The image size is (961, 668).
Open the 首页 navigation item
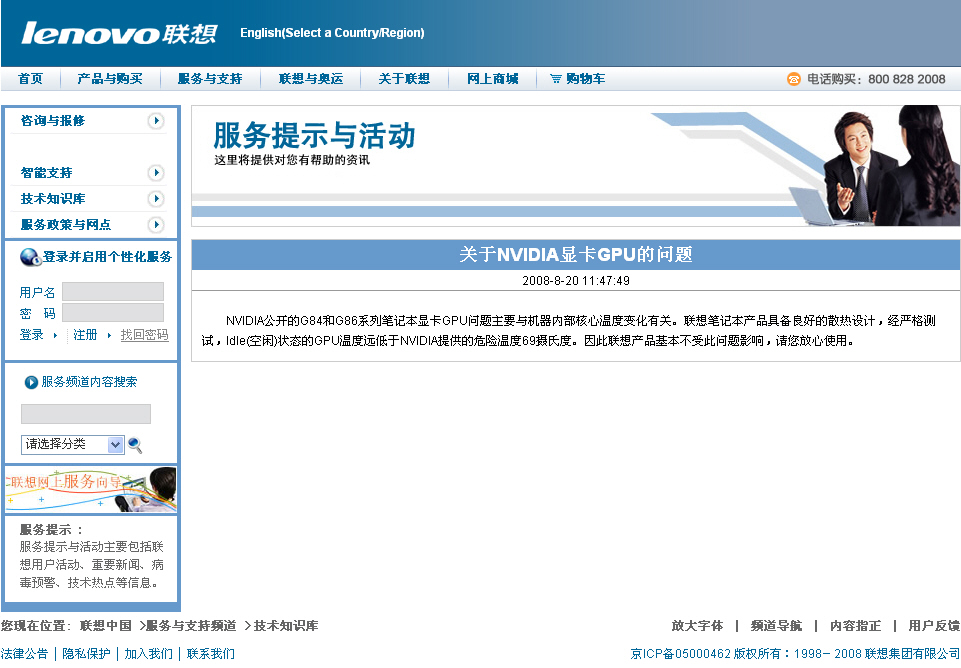click(31, 78)
